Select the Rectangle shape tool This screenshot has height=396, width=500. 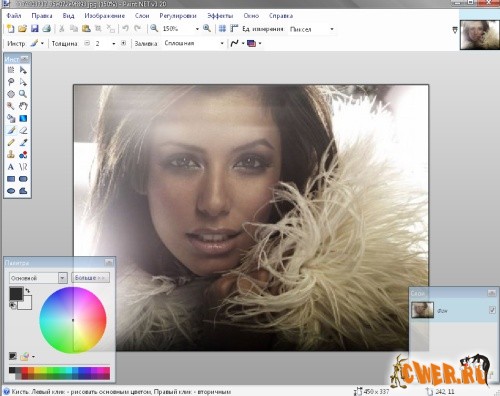pyautogui.click(x=11, y=179)
